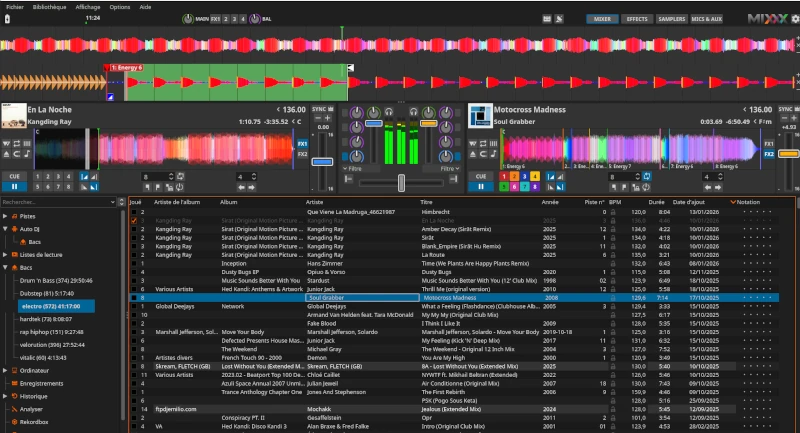800x433 pixels.
Task: Toggle reloop power icon on deck 1
Action: click(180, 187)
